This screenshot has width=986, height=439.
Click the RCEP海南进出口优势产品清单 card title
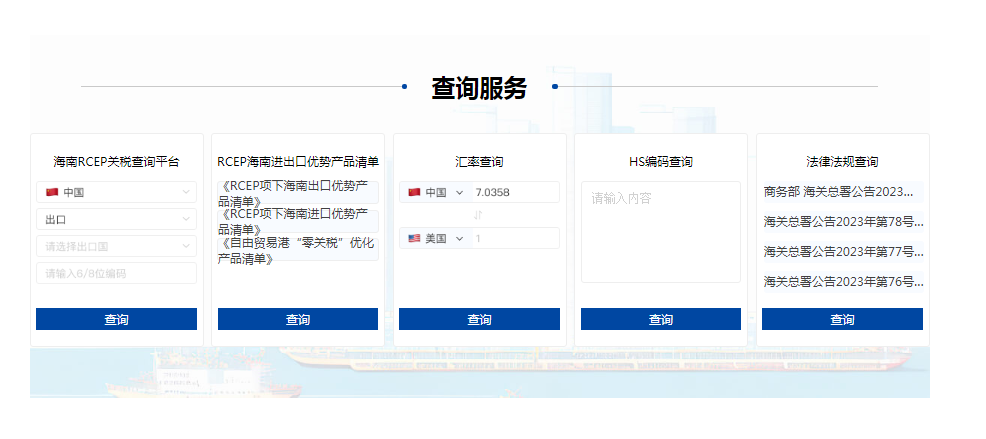pos(298,162)
